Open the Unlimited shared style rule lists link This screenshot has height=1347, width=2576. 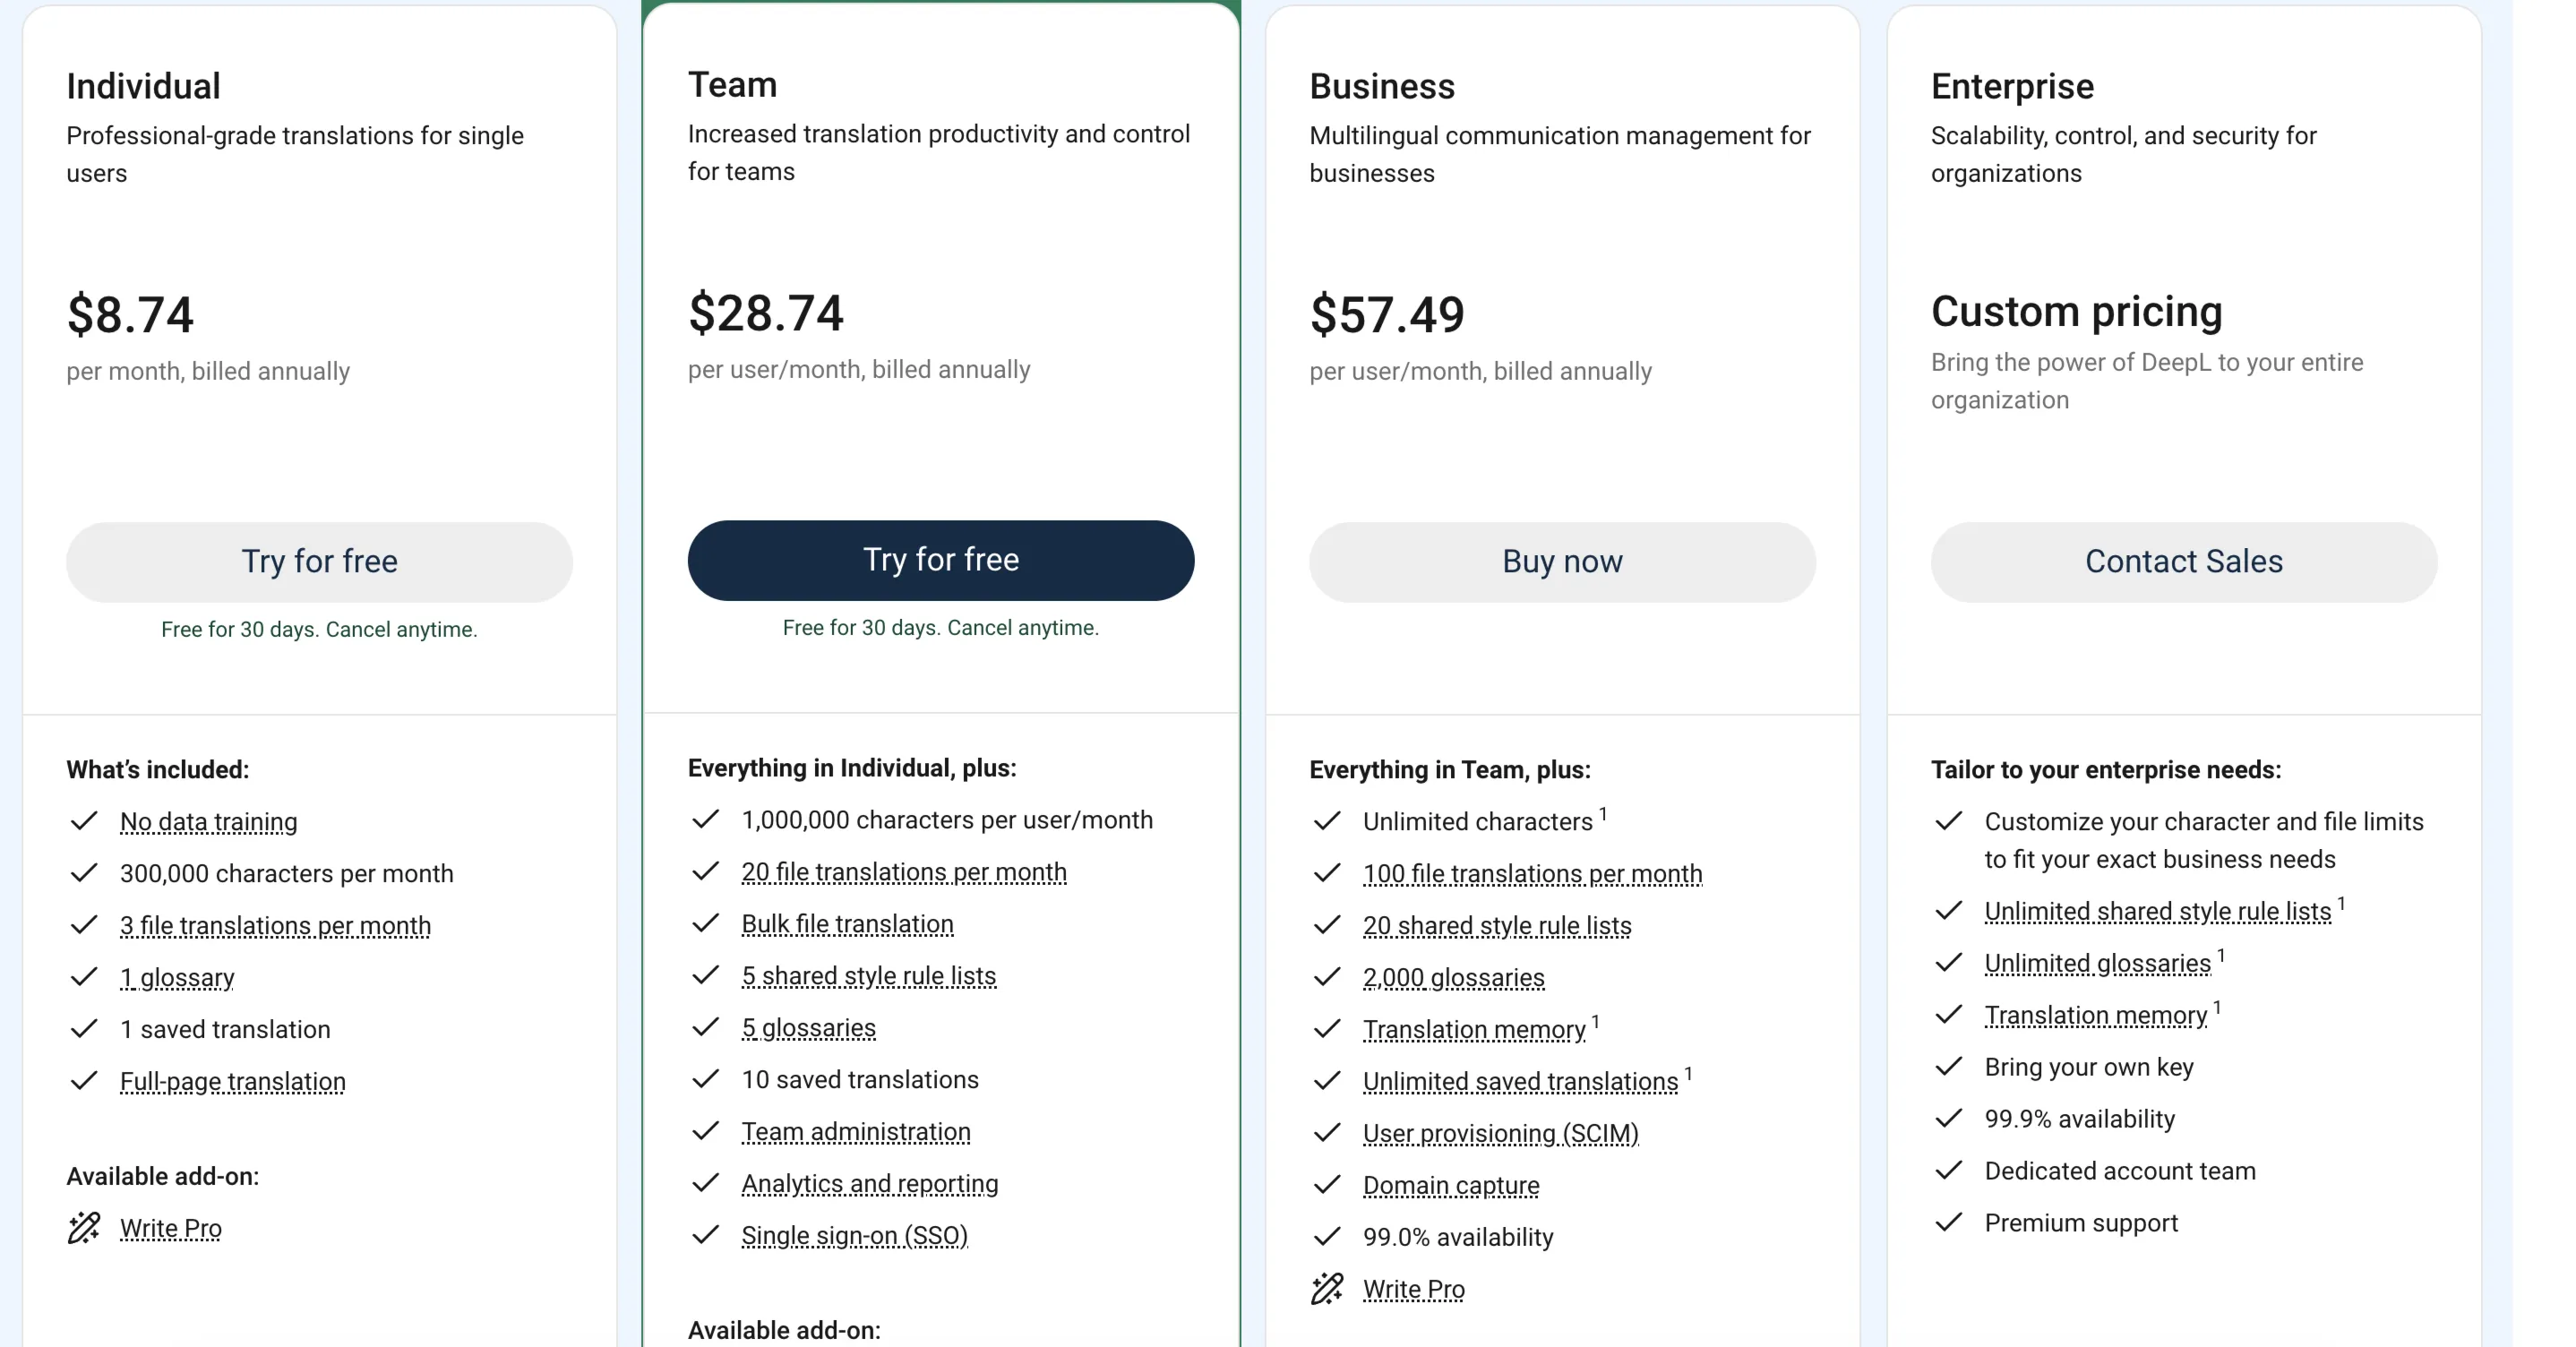[x=2157, y=911]
